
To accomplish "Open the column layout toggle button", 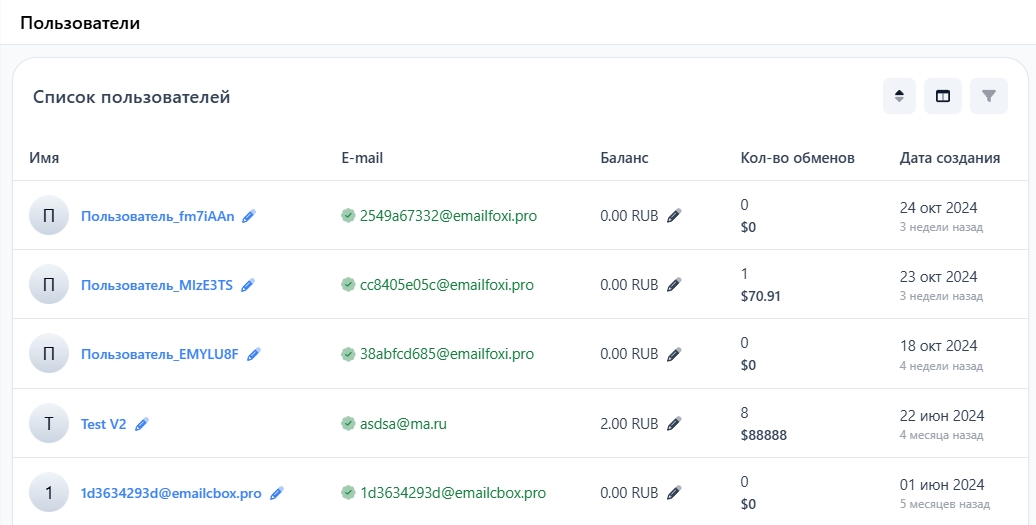I will coord(942,96).
